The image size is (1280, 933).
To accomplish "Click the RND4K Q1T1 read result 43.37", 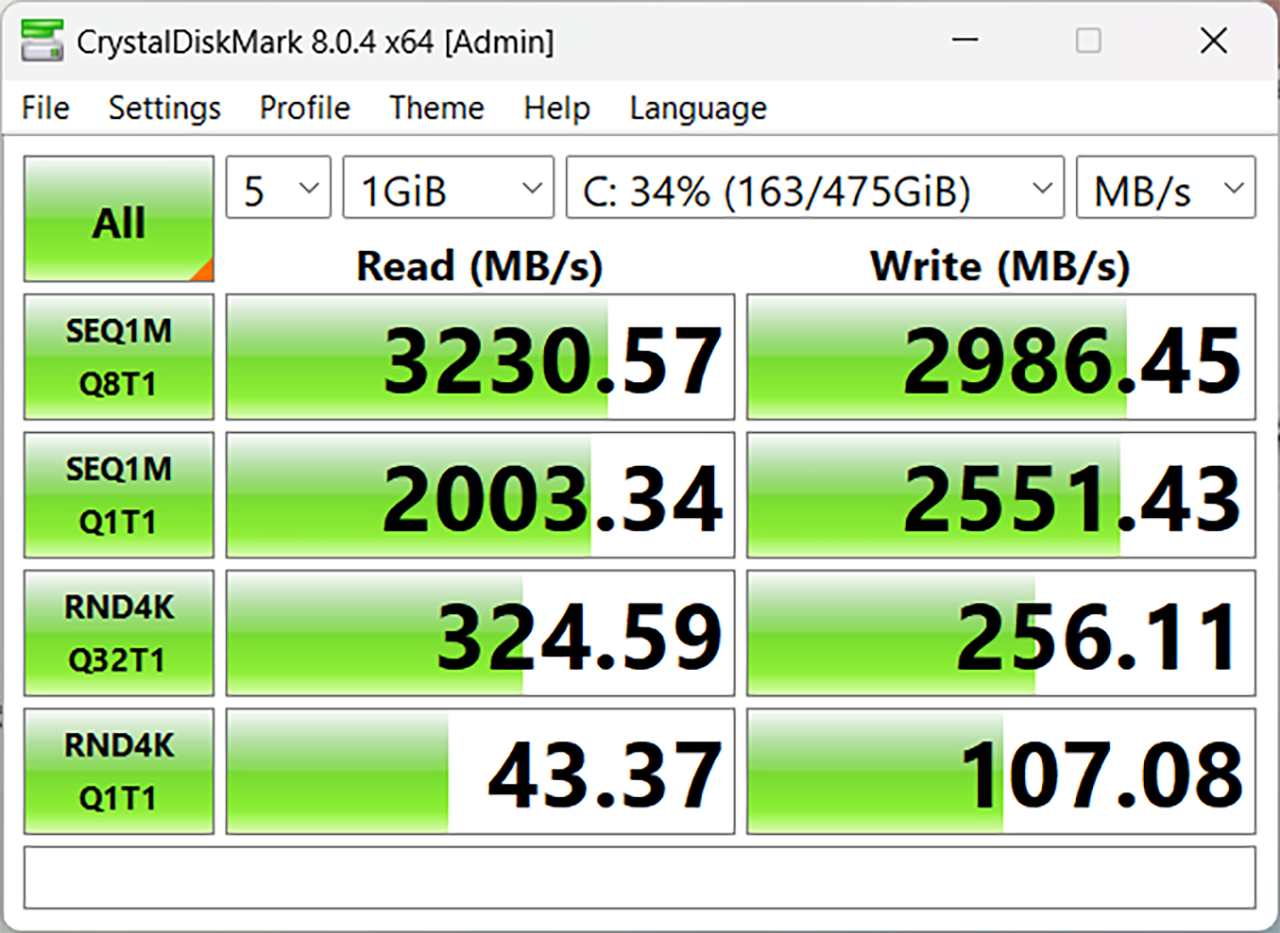I will pos(480,771).
